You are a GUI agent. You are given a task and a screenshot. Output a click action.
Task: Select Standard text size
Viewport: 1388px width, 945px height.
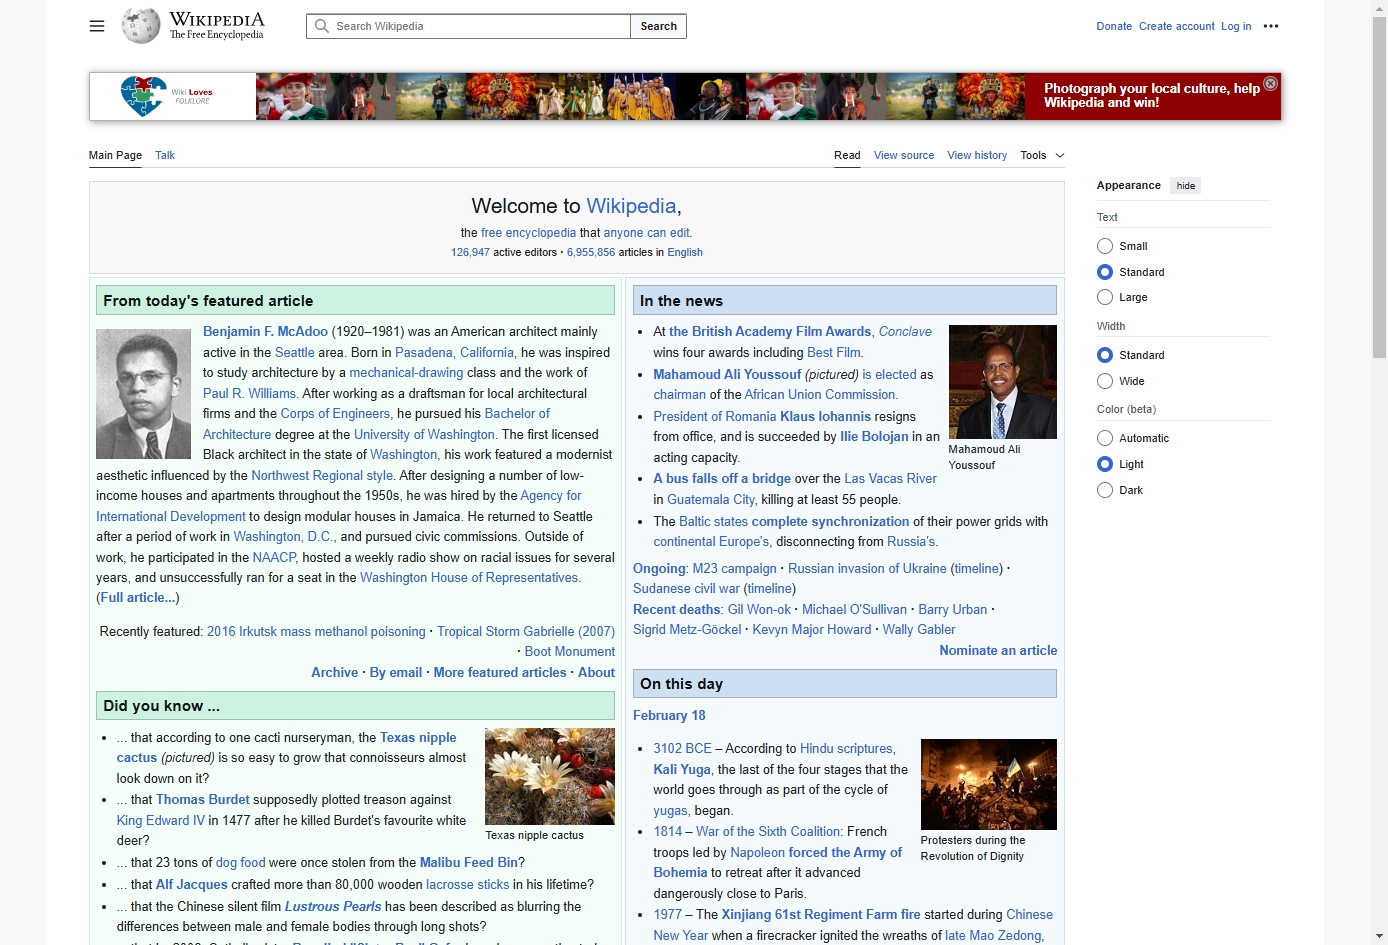click(x=1105, y=272)
